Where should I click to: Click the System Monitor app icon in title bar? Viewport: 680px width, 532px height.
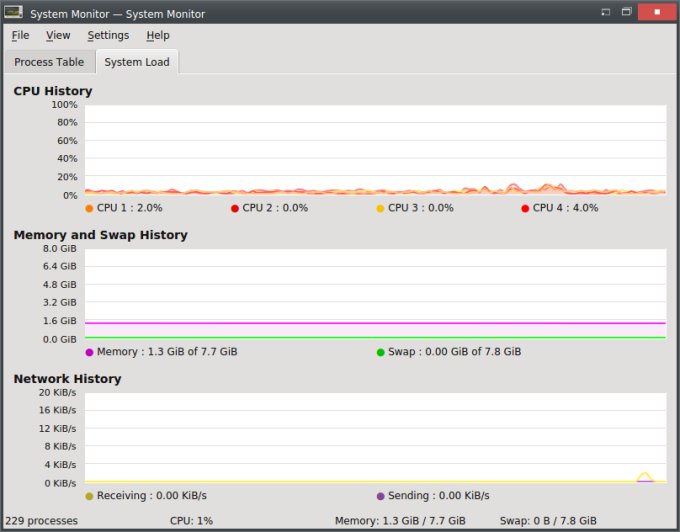tap(14, 13)
